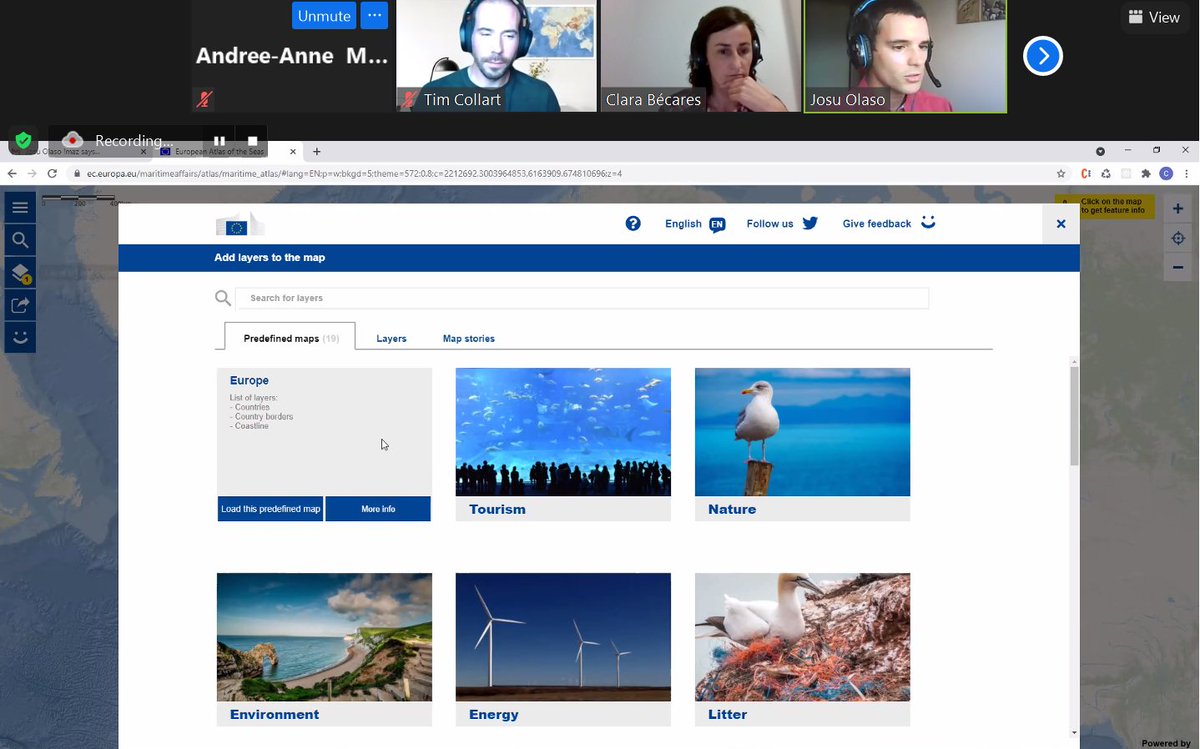The width and height of the screenshot is (1200, 749).
Task: Click More info on Europe card
Action: [x=378, y=509]
